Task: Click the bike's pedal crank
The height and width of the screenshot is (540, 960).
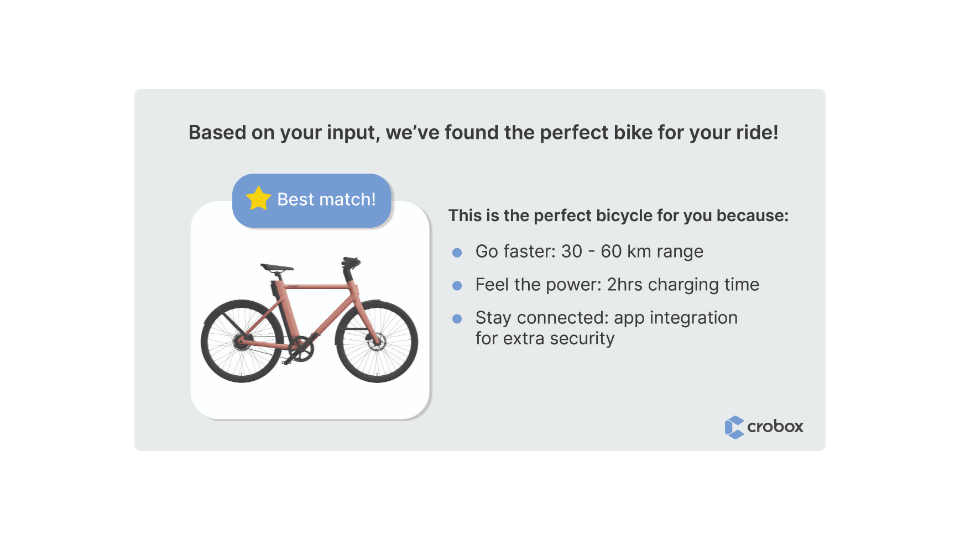Action: 298,352
